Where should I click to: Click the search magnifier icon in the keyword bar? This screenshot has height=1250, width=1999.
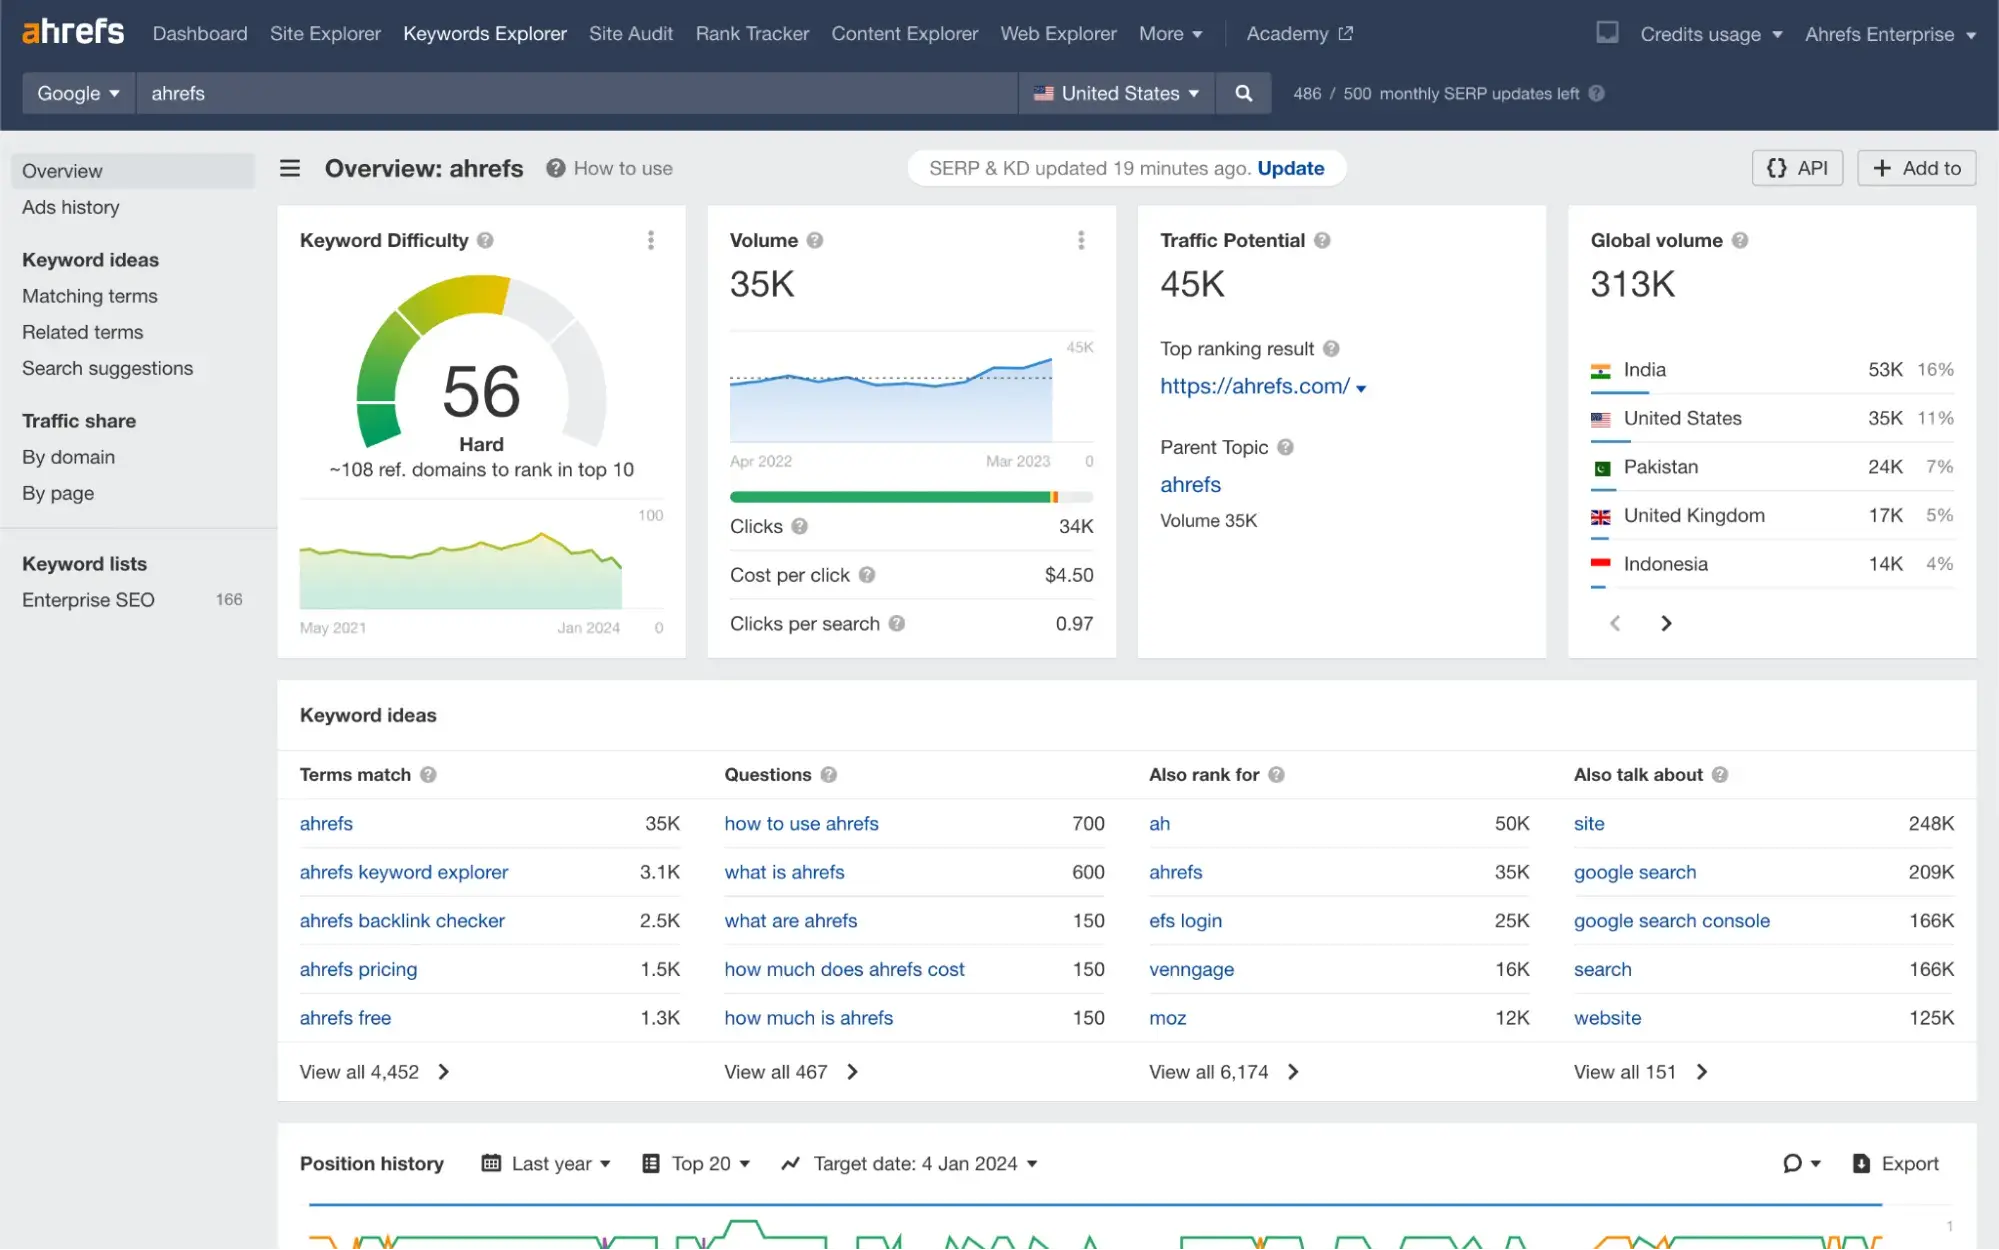[x=1243, y=93]
